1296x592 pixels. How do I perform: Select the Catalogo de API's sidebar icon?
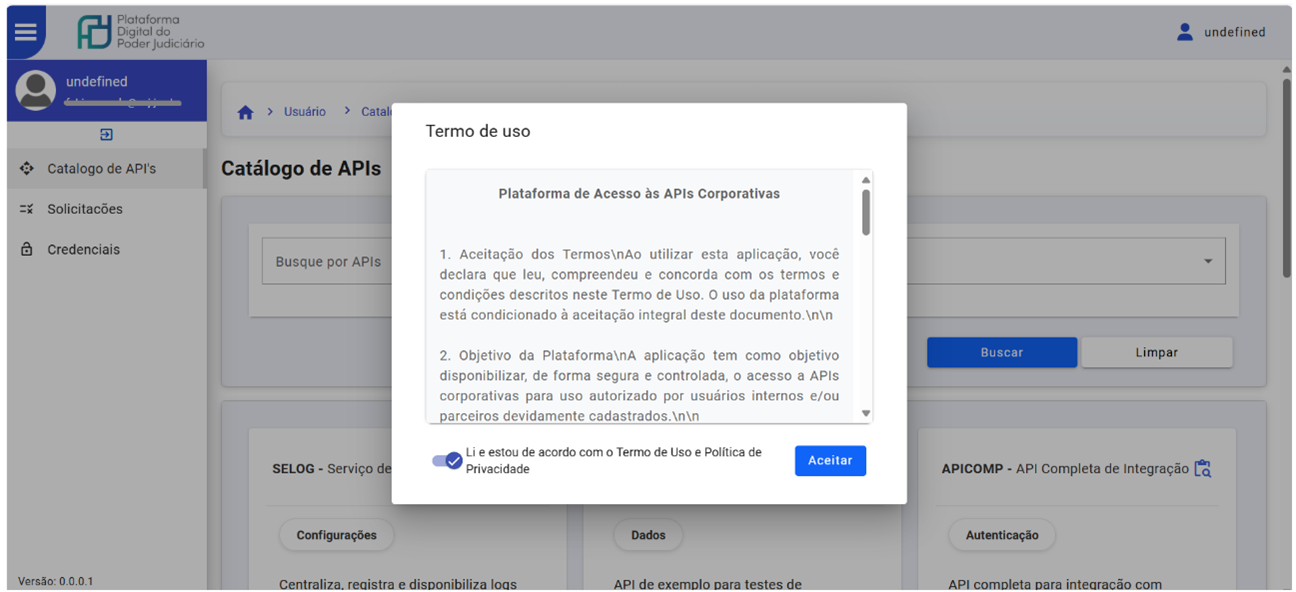(x=28, y=170)
